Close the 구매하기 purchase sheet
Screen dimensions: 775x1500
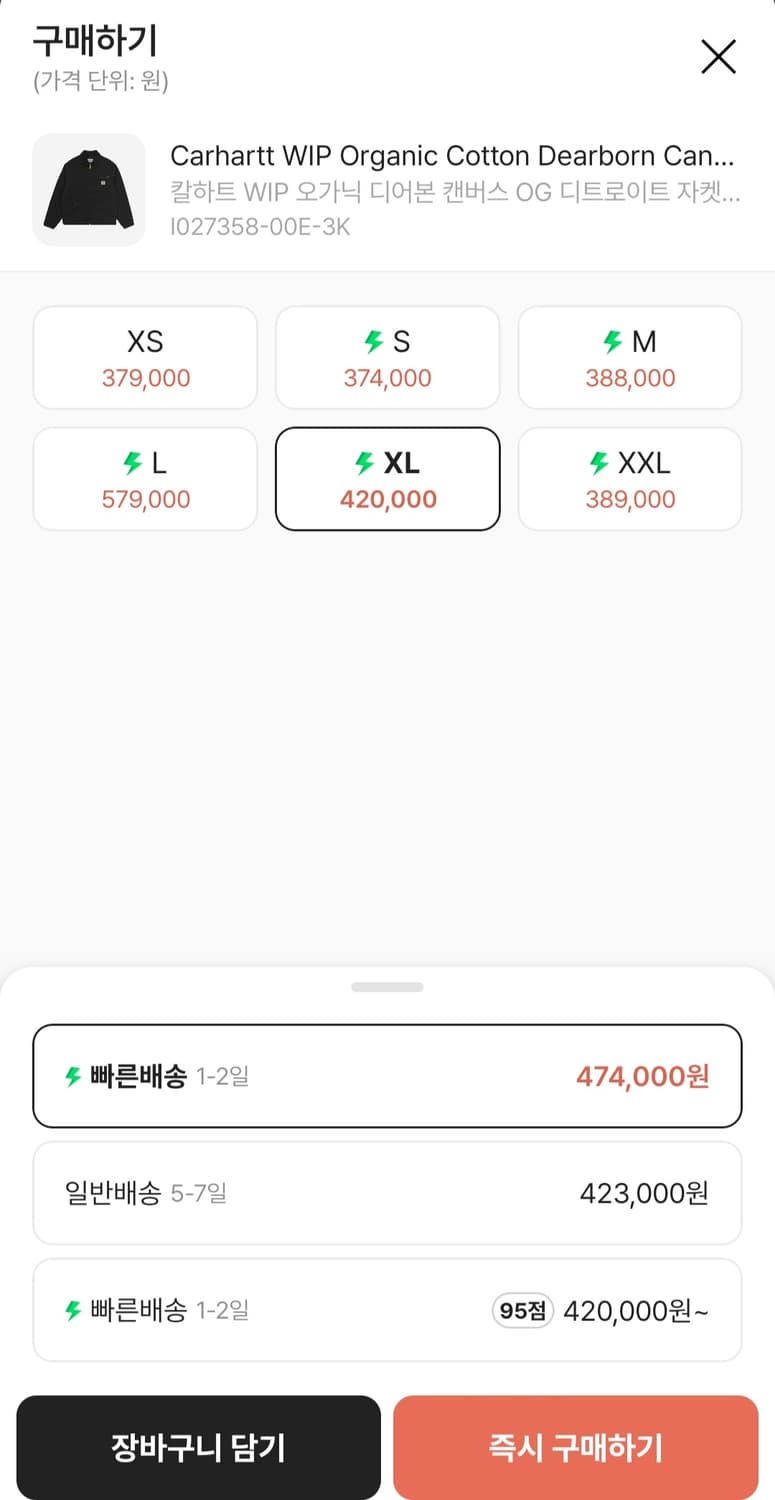[x=718, y=57]
